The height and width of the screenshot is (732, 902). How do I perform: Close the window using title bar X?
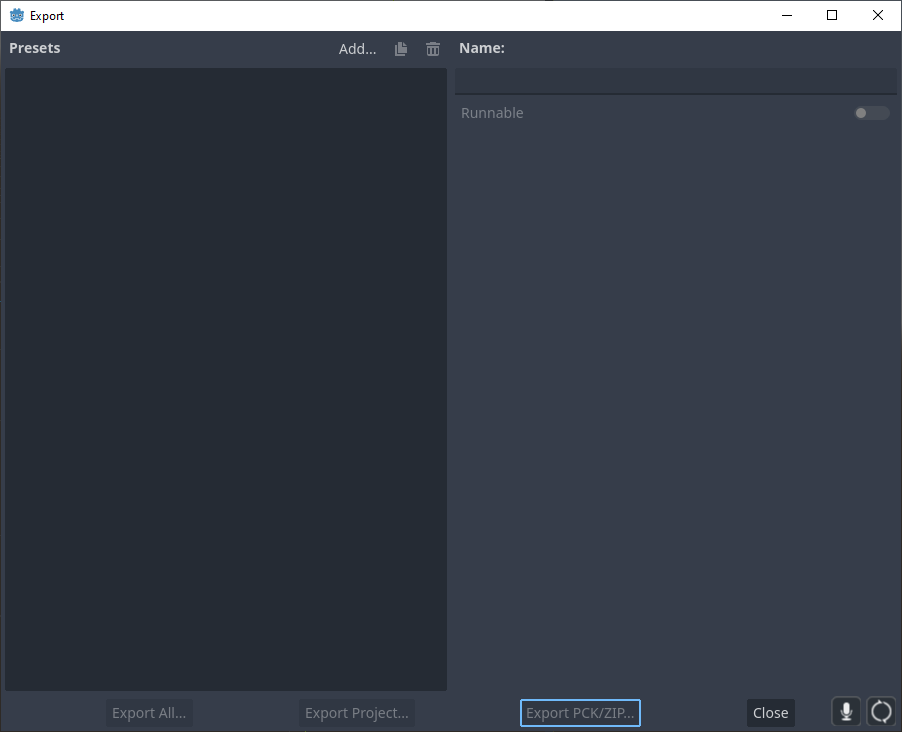(877, 16)
